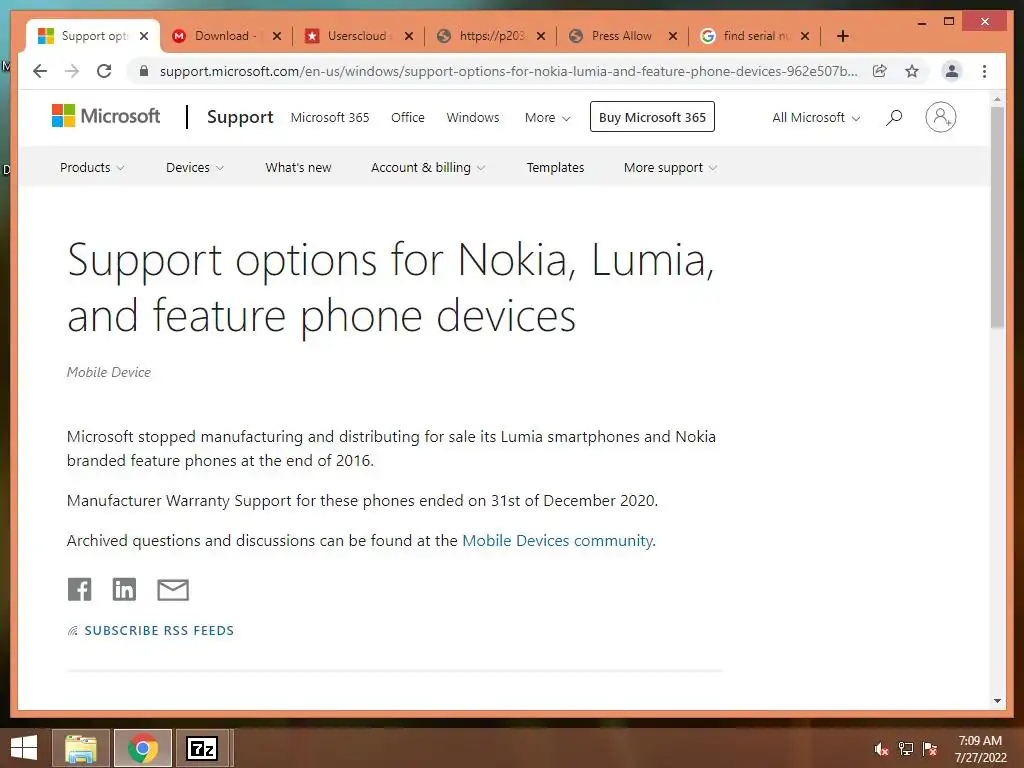Switch to the Download tab
The image size is (1024, 768).
coord(226,36)
